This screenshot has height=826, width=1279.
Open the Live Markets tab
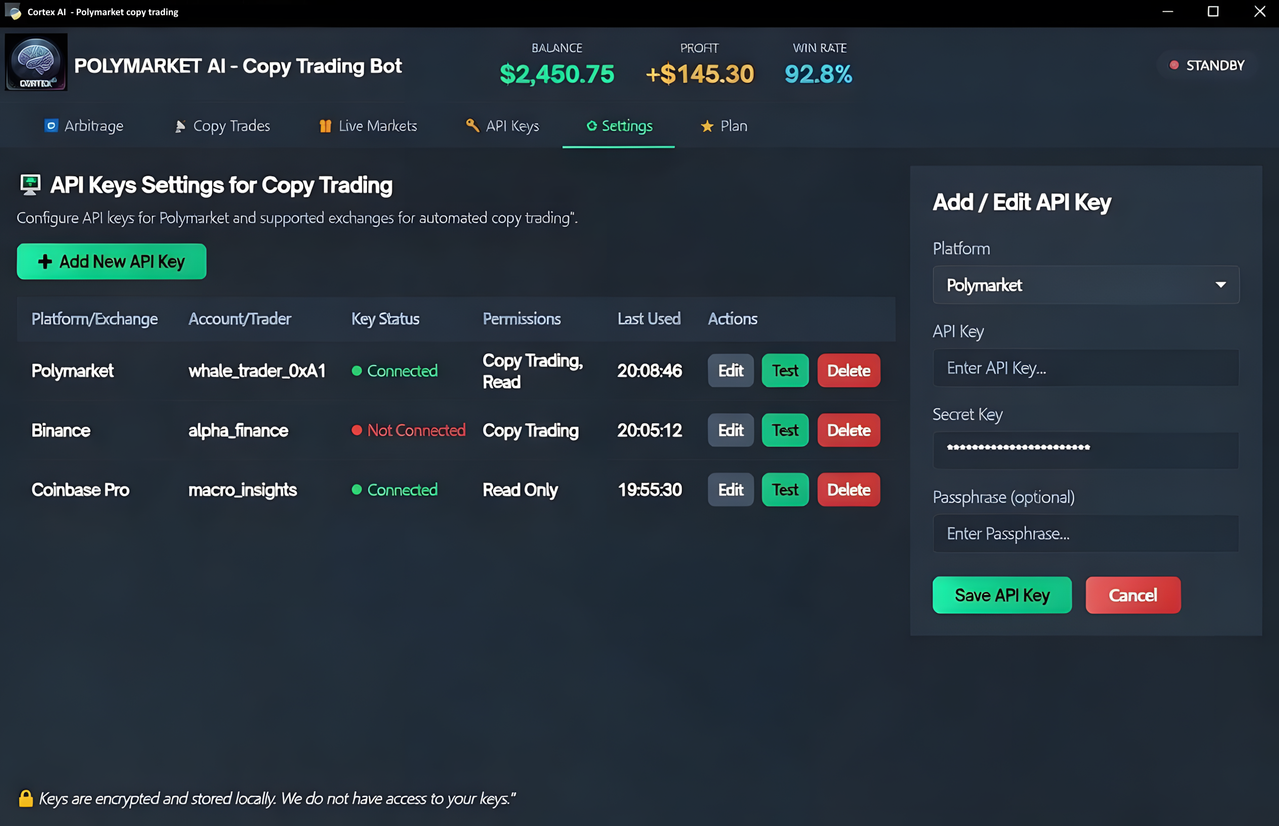tap(368, 126)
